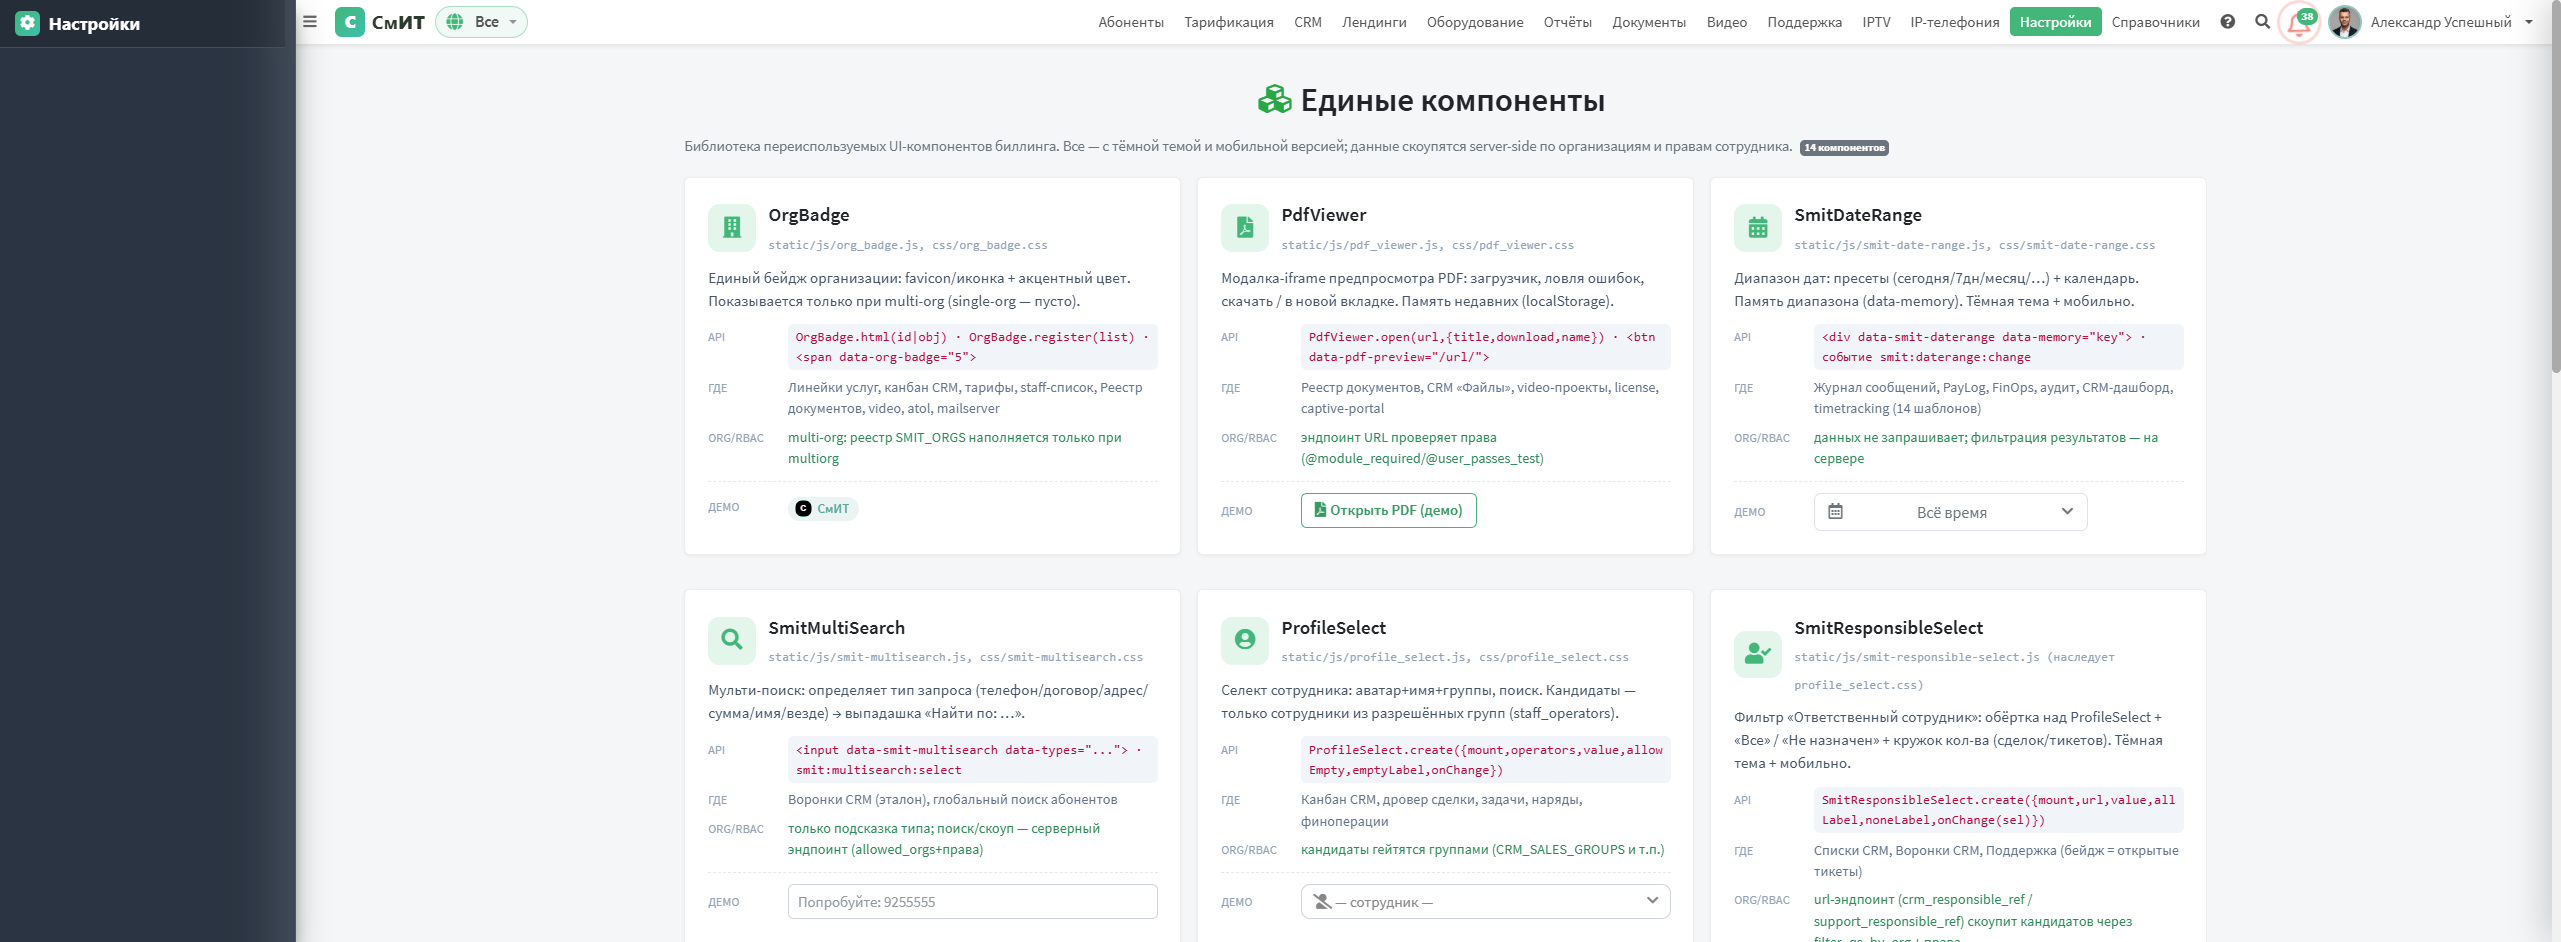The width and height of the screenshot is (2561, 942).
Task: Open notifications bell with 38 badge
Action: click(x=2298, y=23)
